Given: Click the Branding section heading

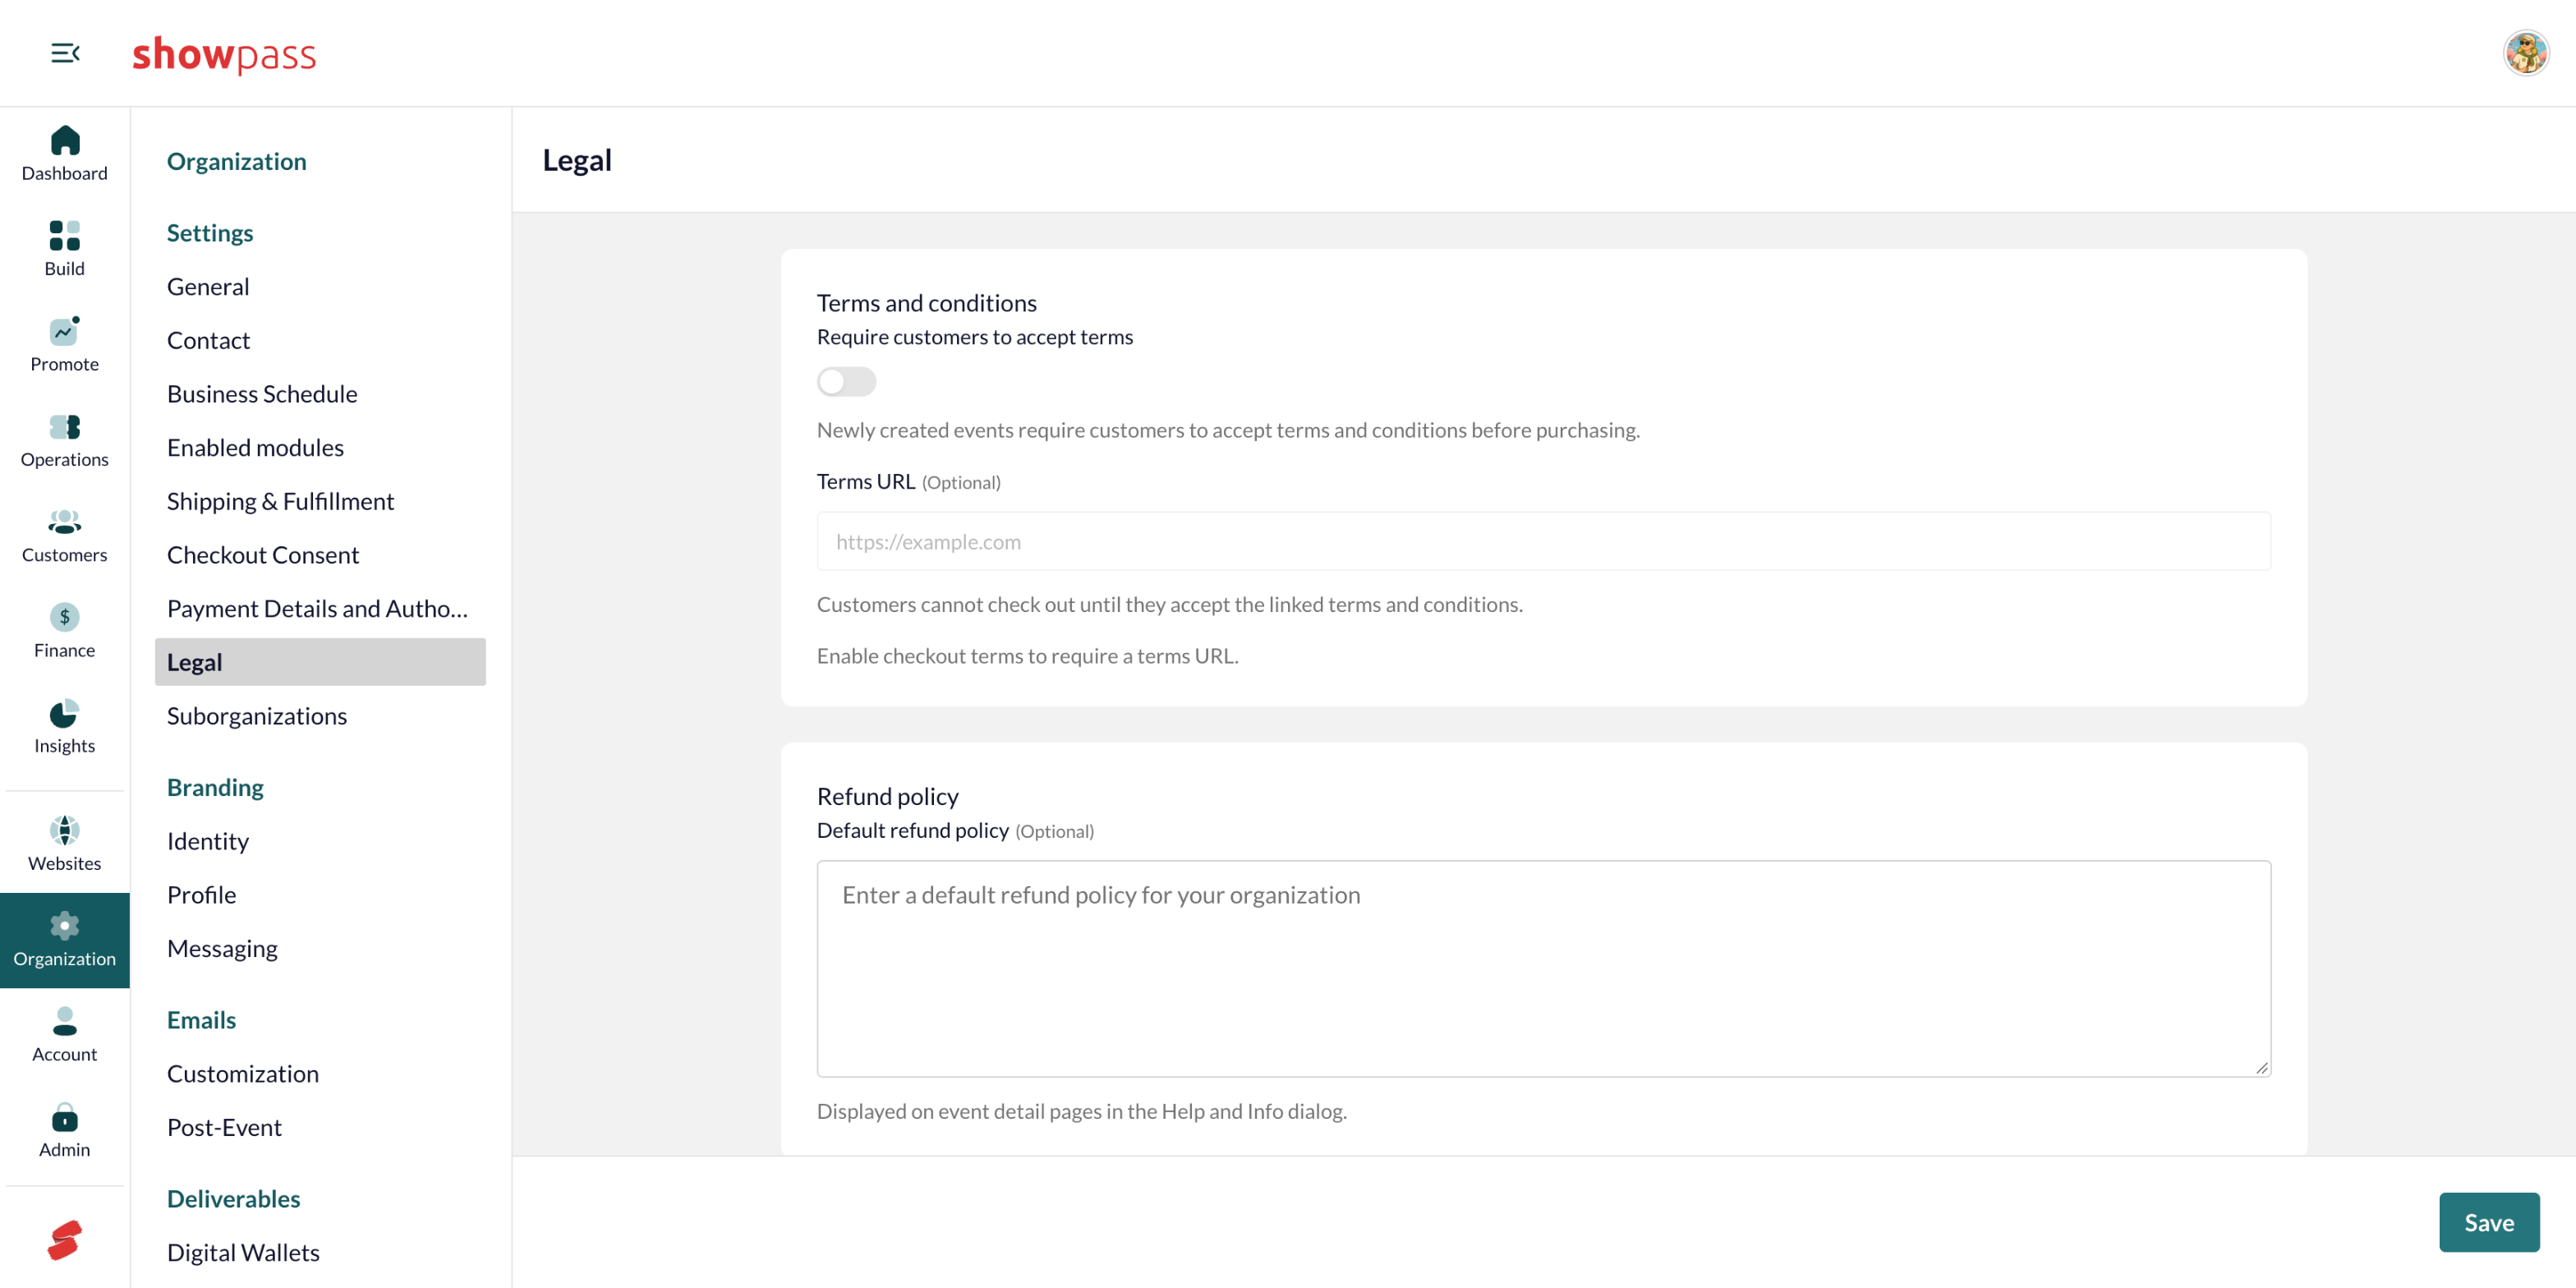Looking at the screenshot, I should click(x=215, y=788).
